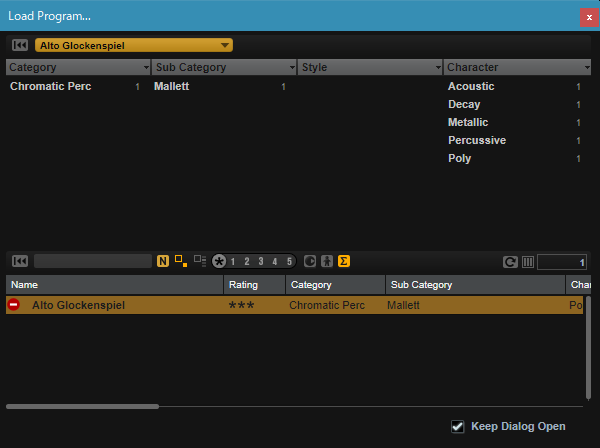Toggle the gray list view icon
Viewport: 600px width, 448px height.
coord(200,261)
